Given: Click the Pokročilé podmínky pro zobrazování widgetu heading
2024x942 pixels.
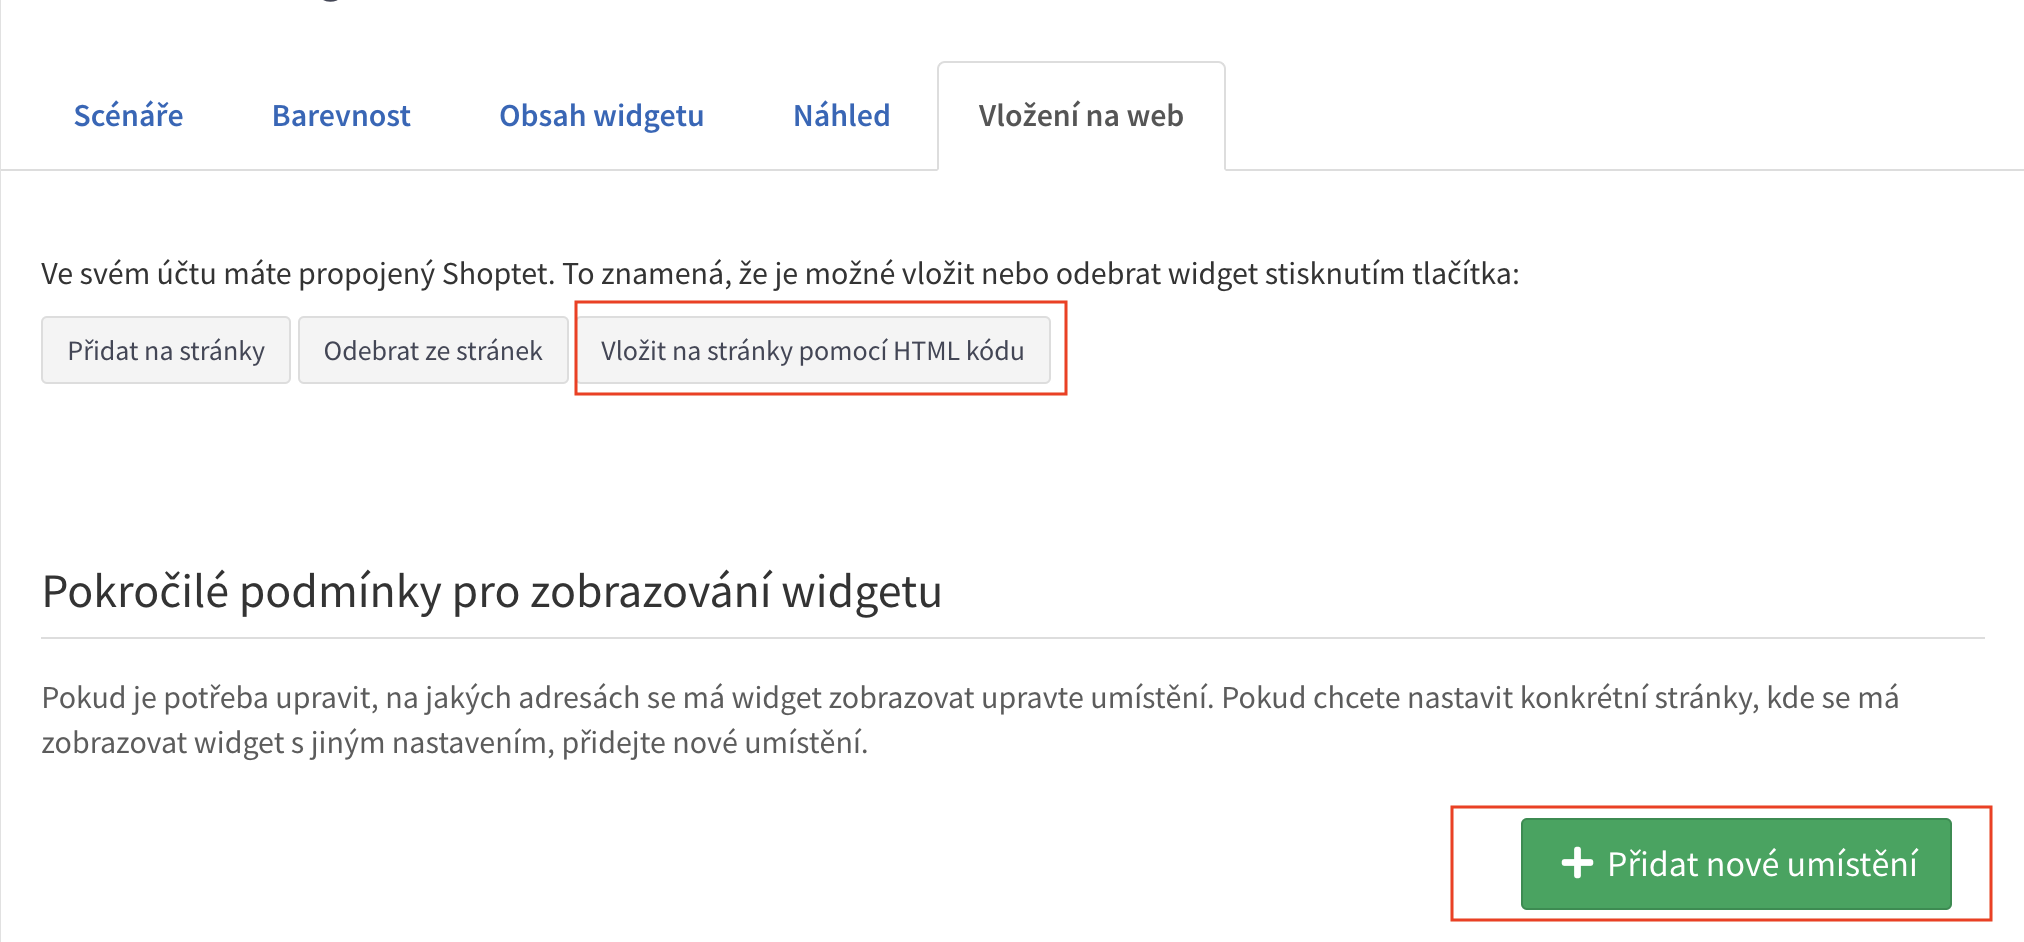Looking at the screenshot, I should [491, 591].
